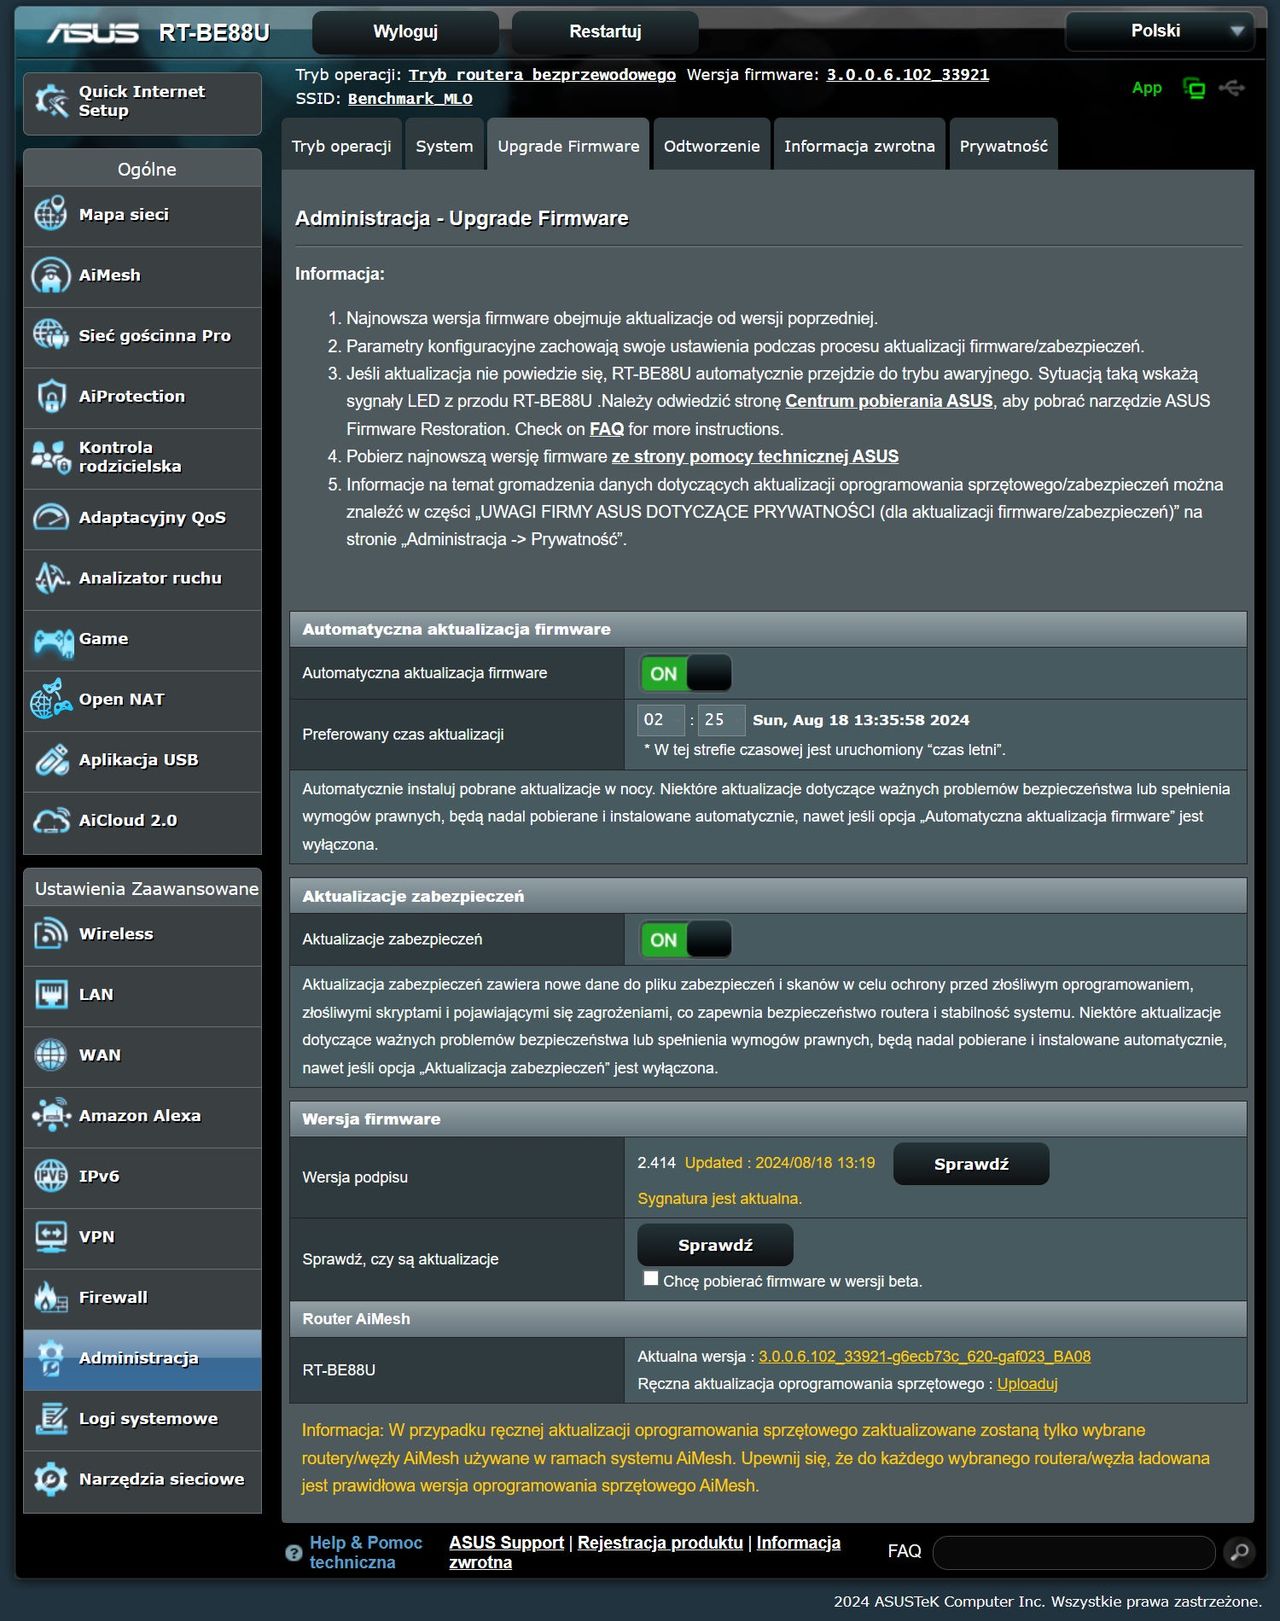Open Wireless settings icon
The width and height of the screenshot is (1280, 1621).
click(x=51, y=934)
